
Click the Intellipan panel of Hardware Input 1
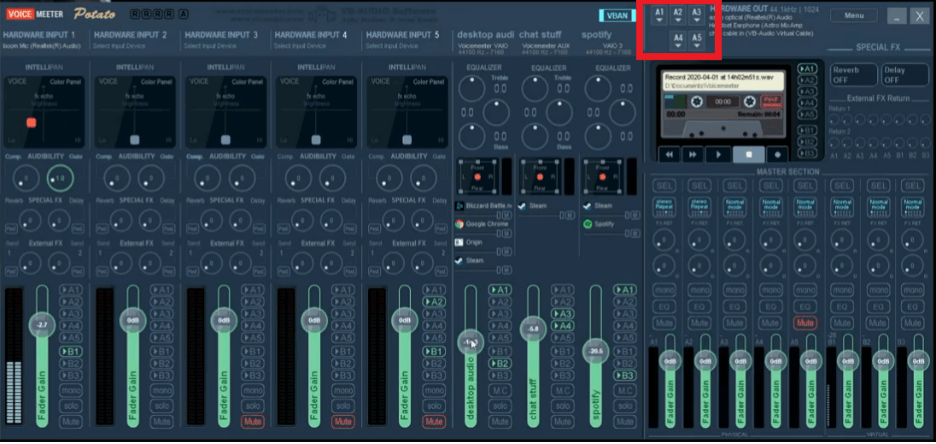tap(45, 112)
